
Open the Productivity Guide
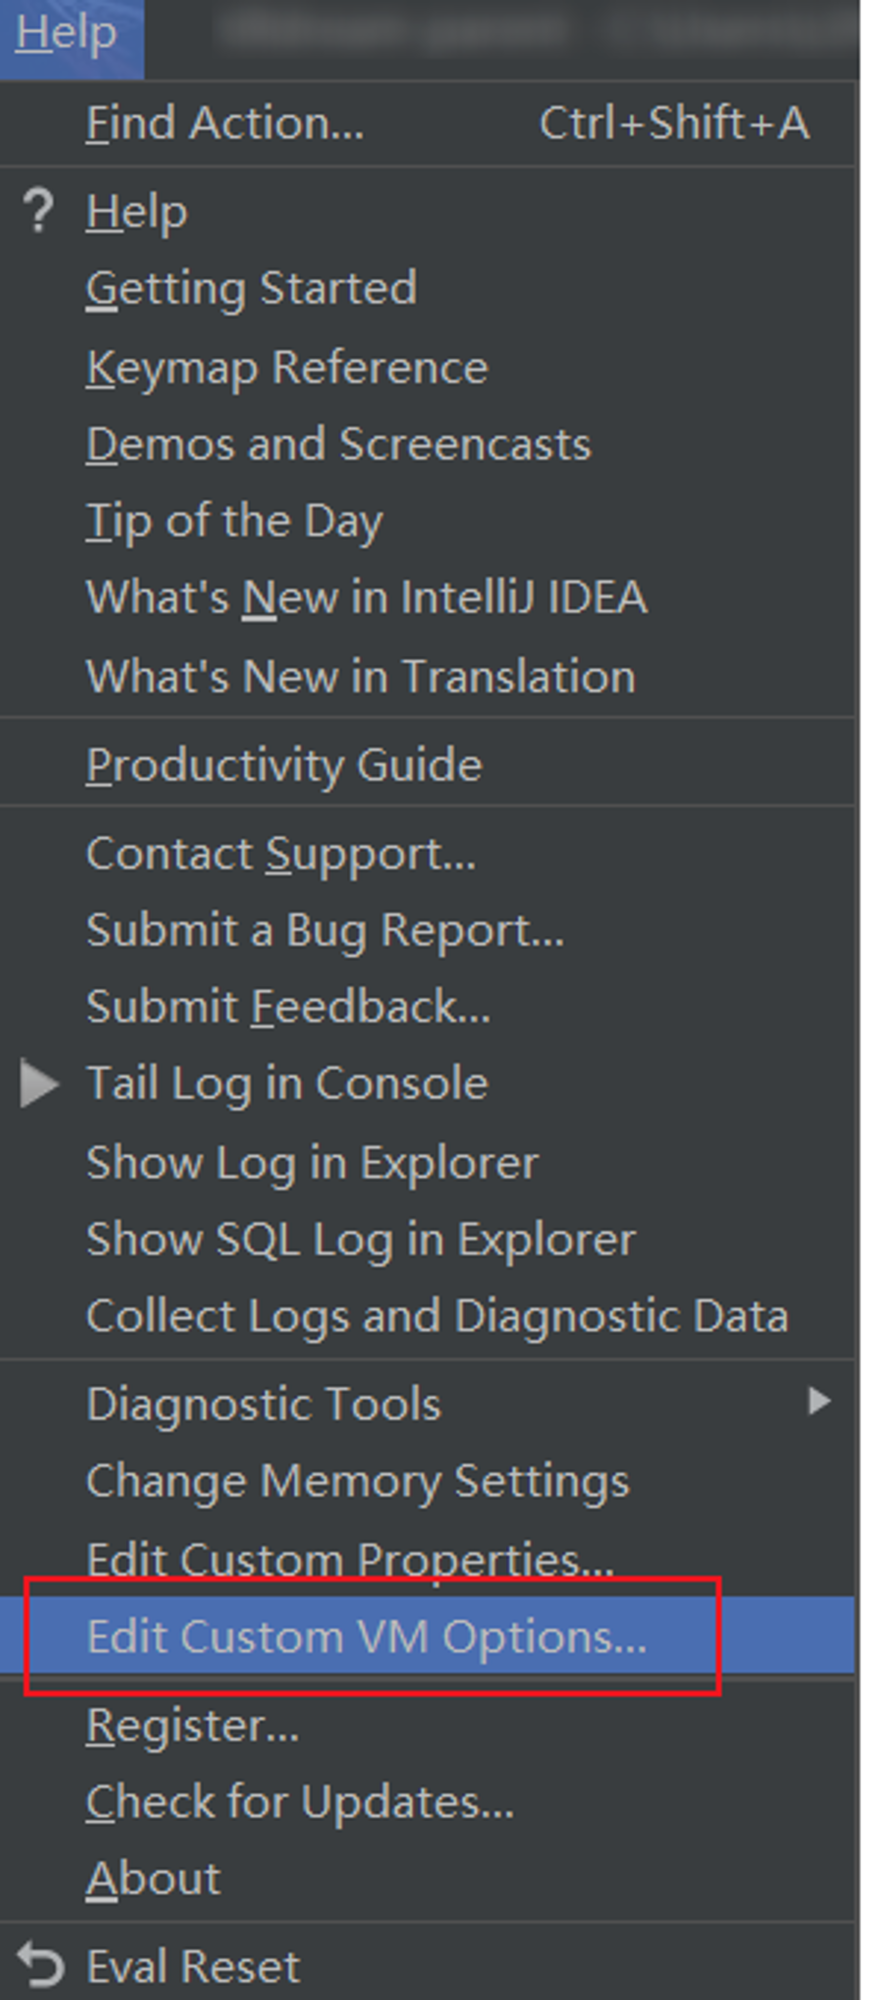click(428, 765)
